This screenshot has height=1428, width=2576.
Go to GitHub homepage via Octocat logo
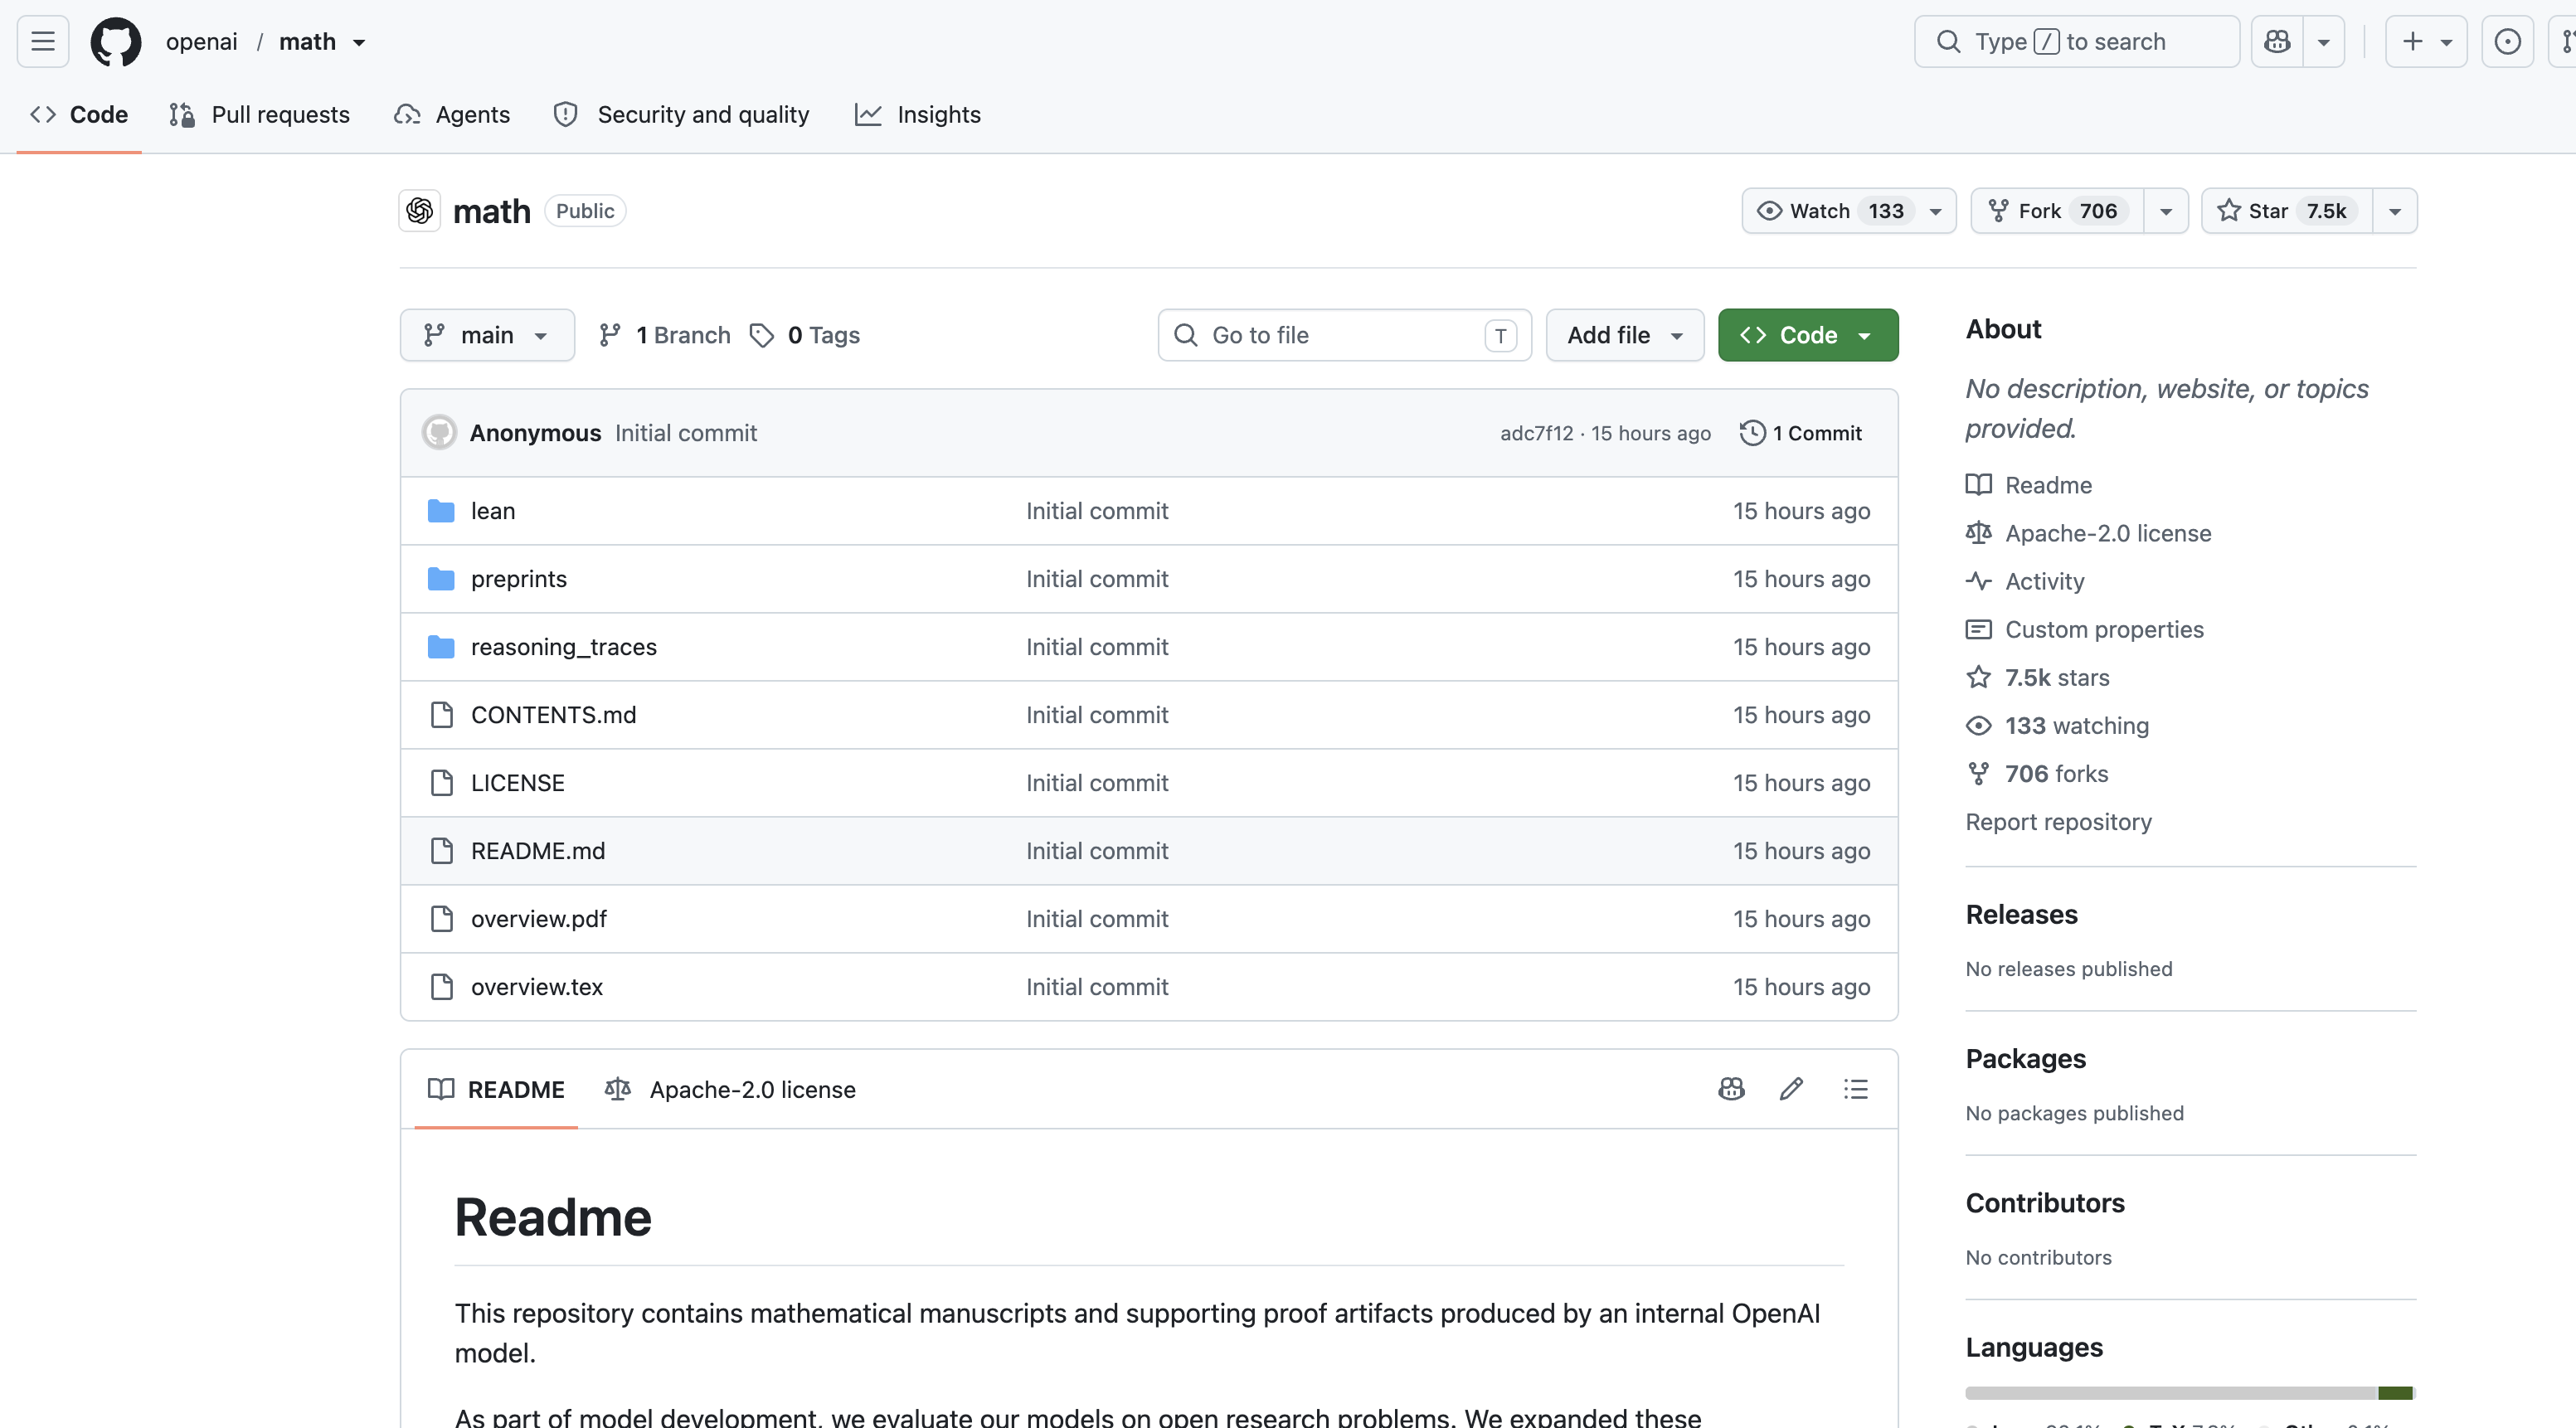tap(116, 41)
